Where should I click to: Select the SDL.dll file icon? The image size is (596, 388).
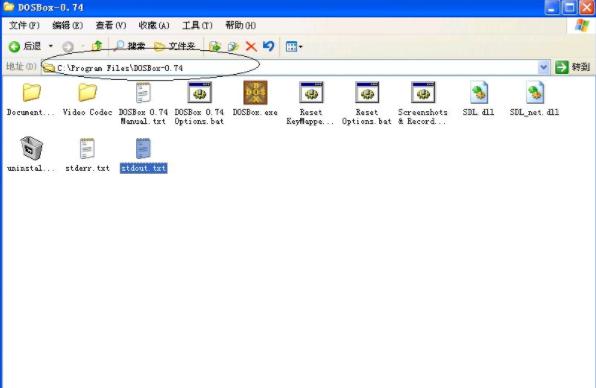tap(479, 92)
